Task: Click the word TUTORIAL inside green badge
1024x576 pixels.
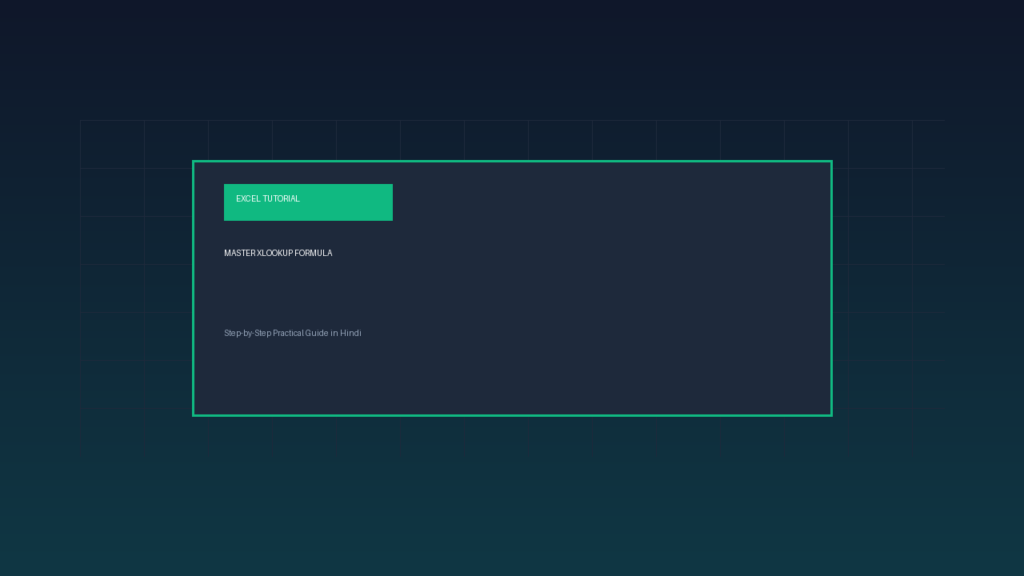Action: (281, 199)
